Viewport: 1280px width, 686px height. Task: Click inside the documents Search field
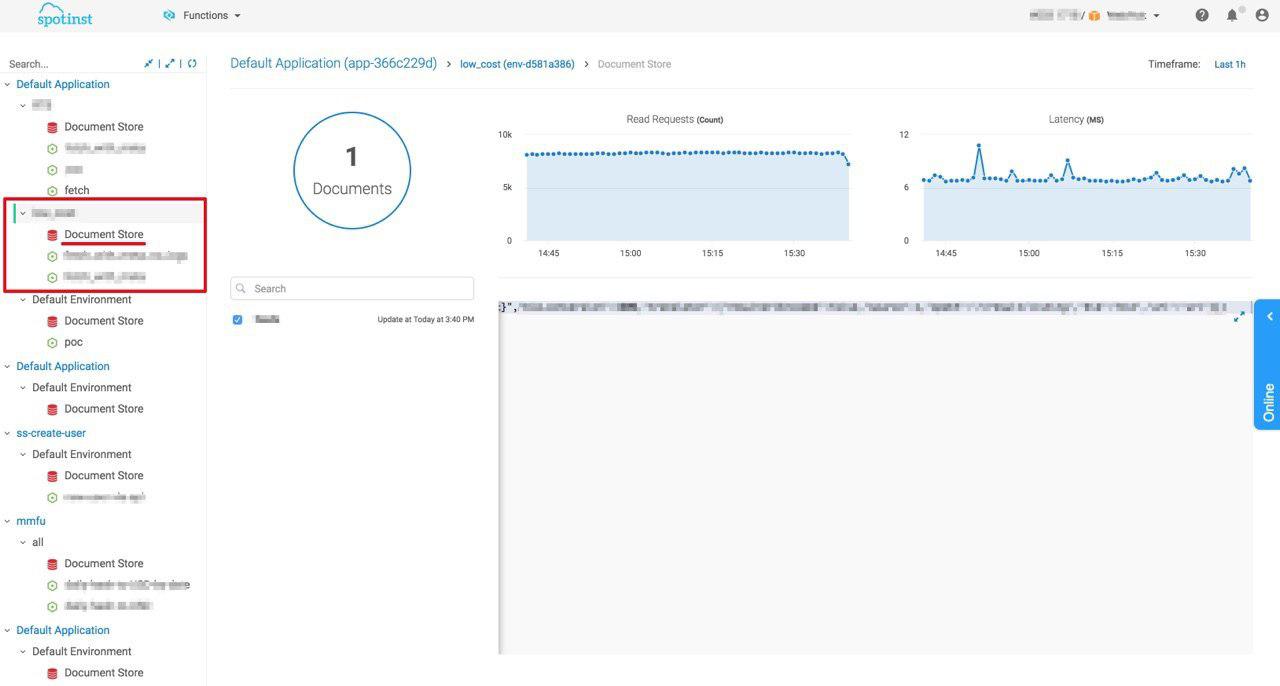(350, 288)
